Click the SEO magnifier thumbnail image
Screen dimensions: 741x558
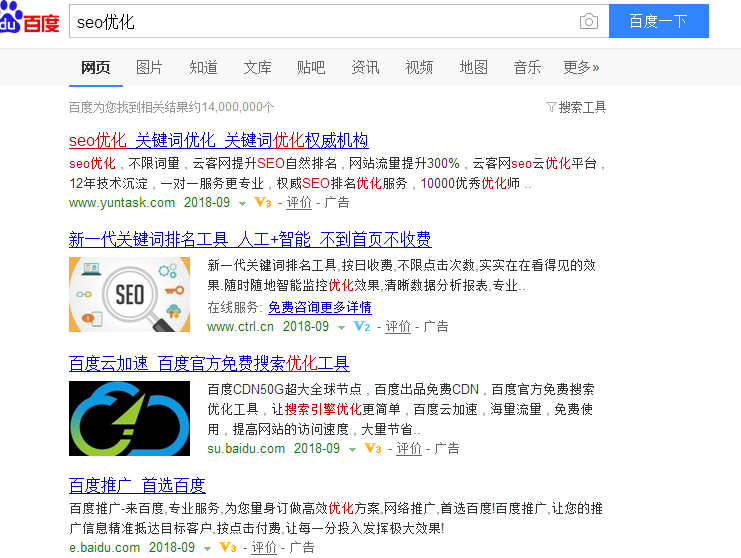coord(129,294)
